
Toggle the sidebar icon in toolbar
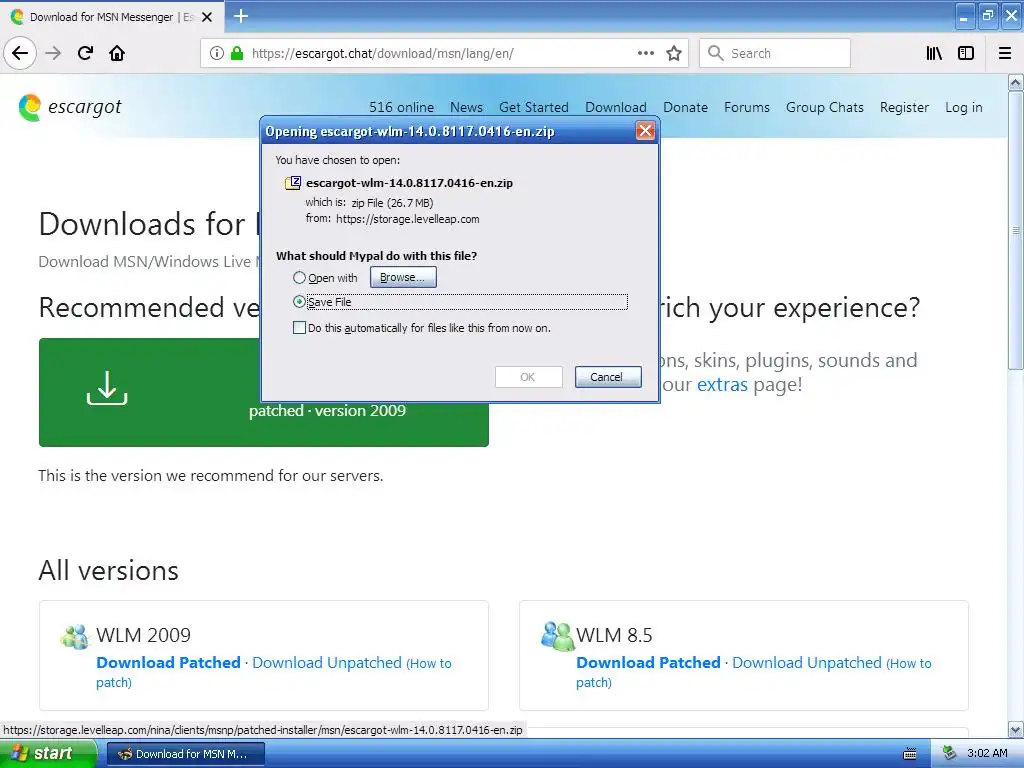(966, 53)
